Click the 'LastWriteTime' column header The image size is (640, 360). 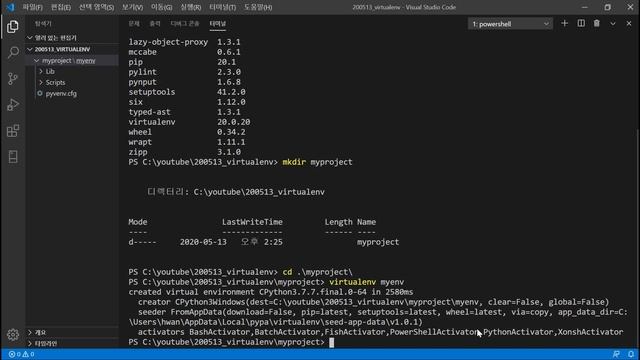(x=252, y=222)
